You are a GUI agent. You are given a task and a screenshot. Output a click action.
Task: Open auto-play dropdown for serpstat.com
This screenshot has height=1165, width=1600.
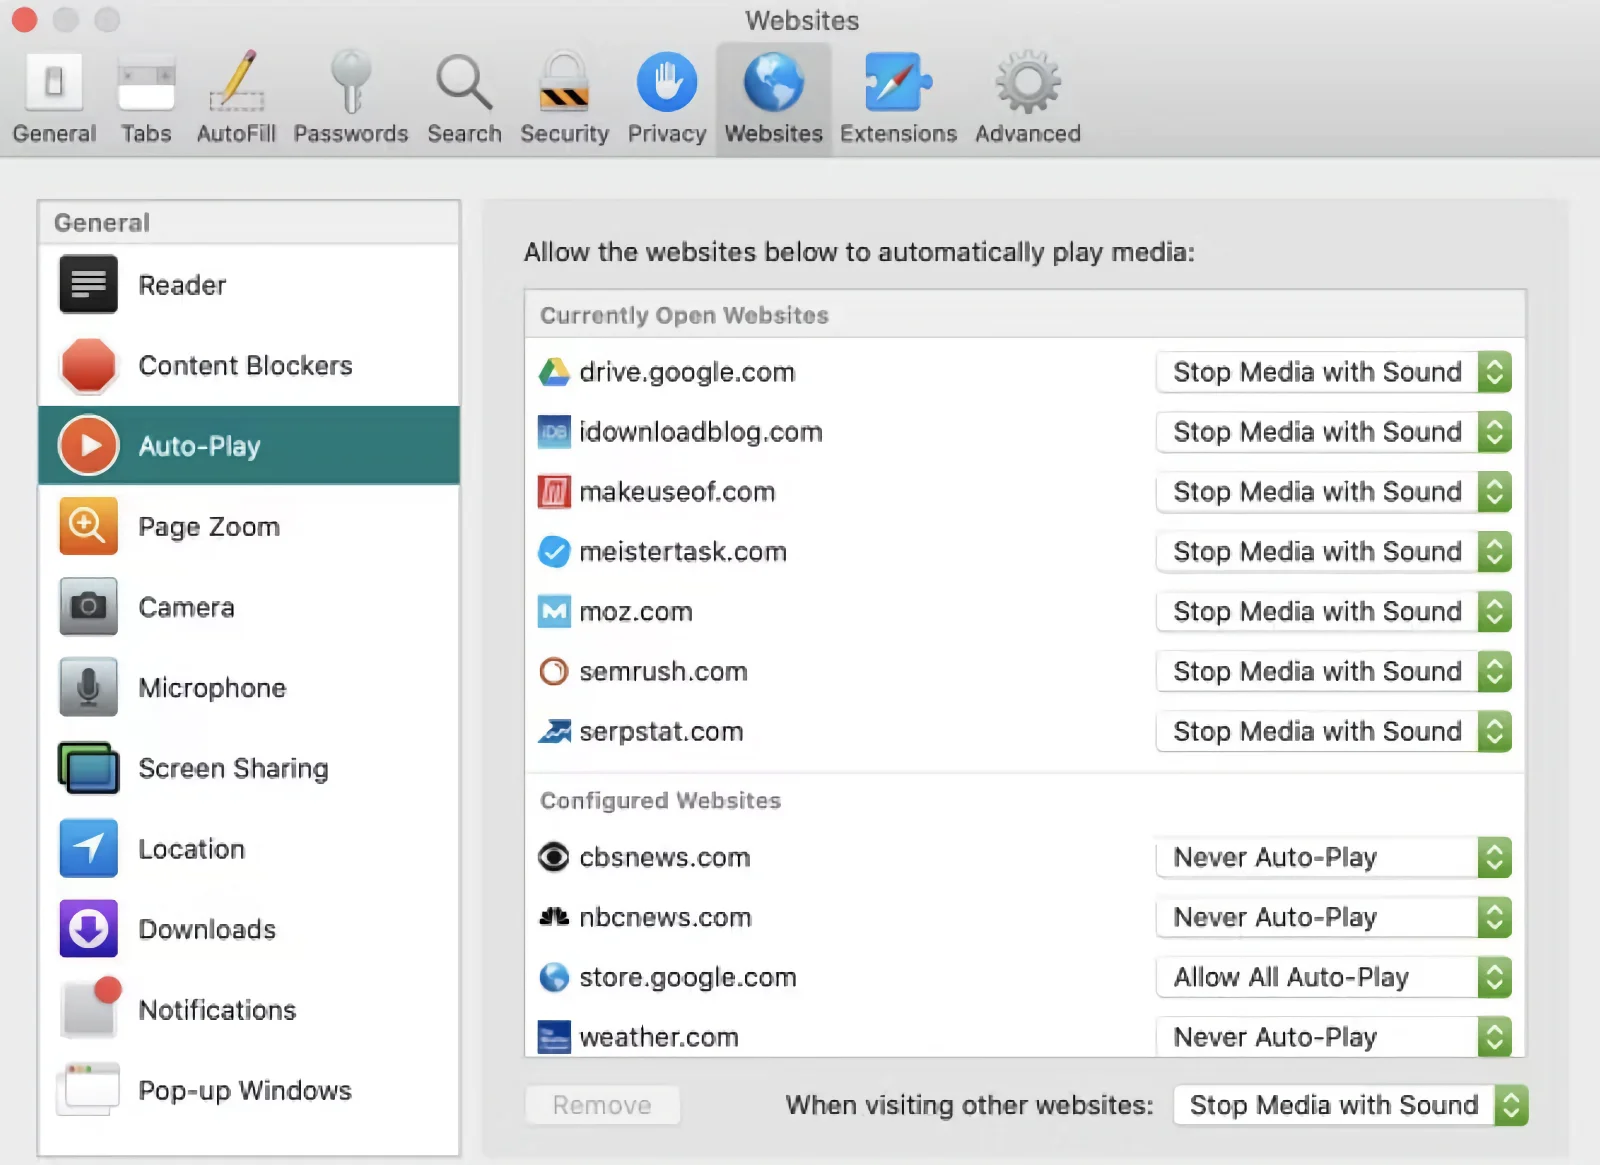(1333, 732)
